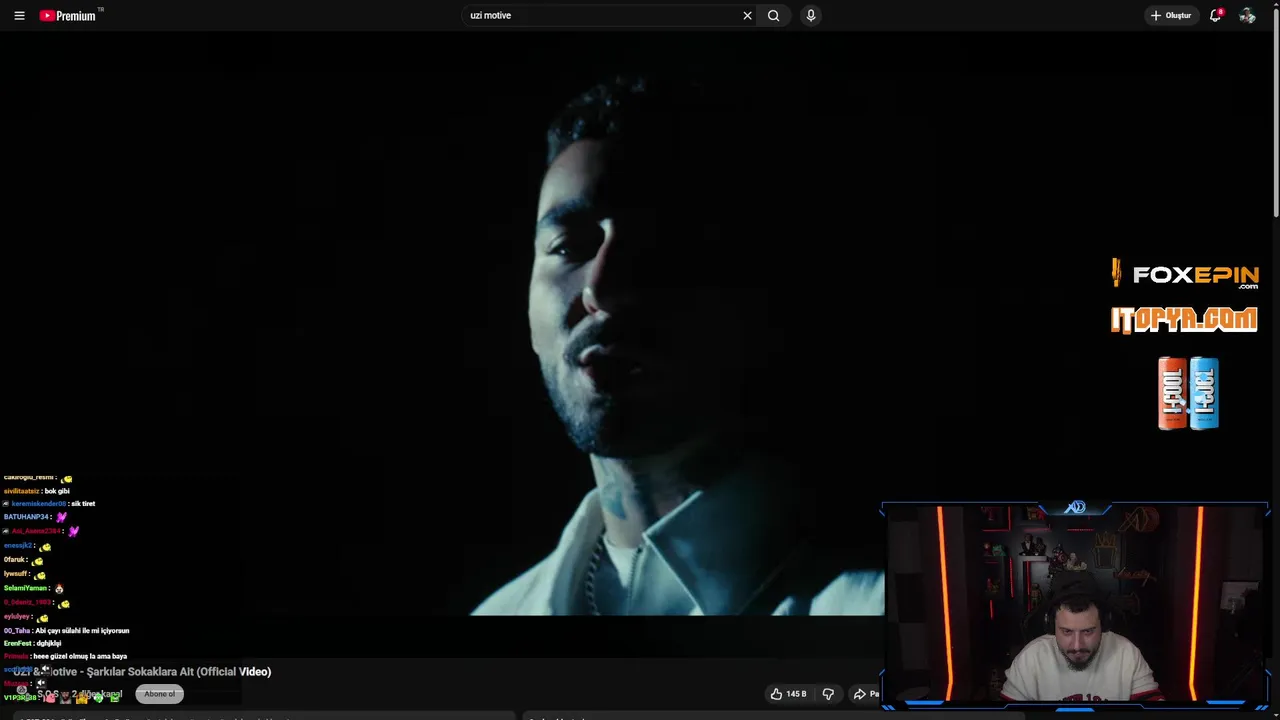The image size is (1280, 720).
Task: Subscribe with the Abone ol button
Action: (159, 694)
